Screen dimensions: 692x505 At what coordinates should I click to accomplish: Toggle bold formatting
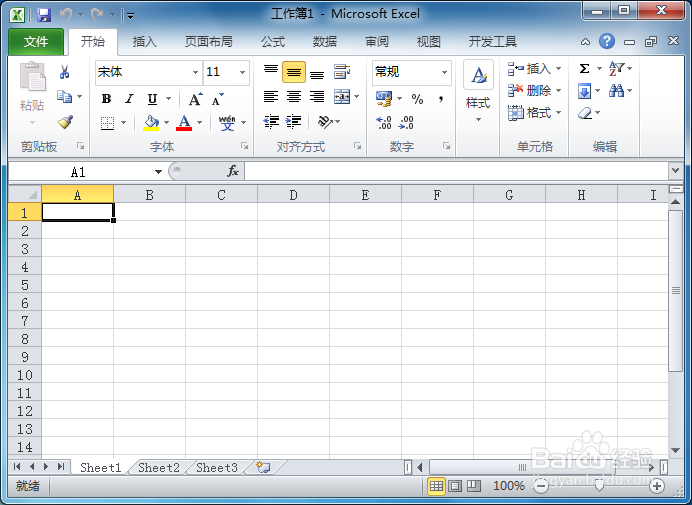pos(106,99)
